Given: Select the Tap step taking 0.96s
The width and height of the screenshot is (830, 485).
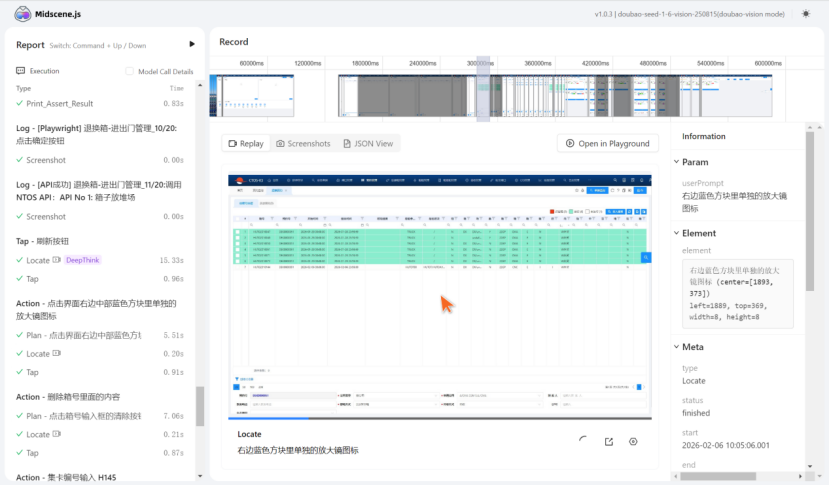Looking at the screenshot, I should 100,279.
